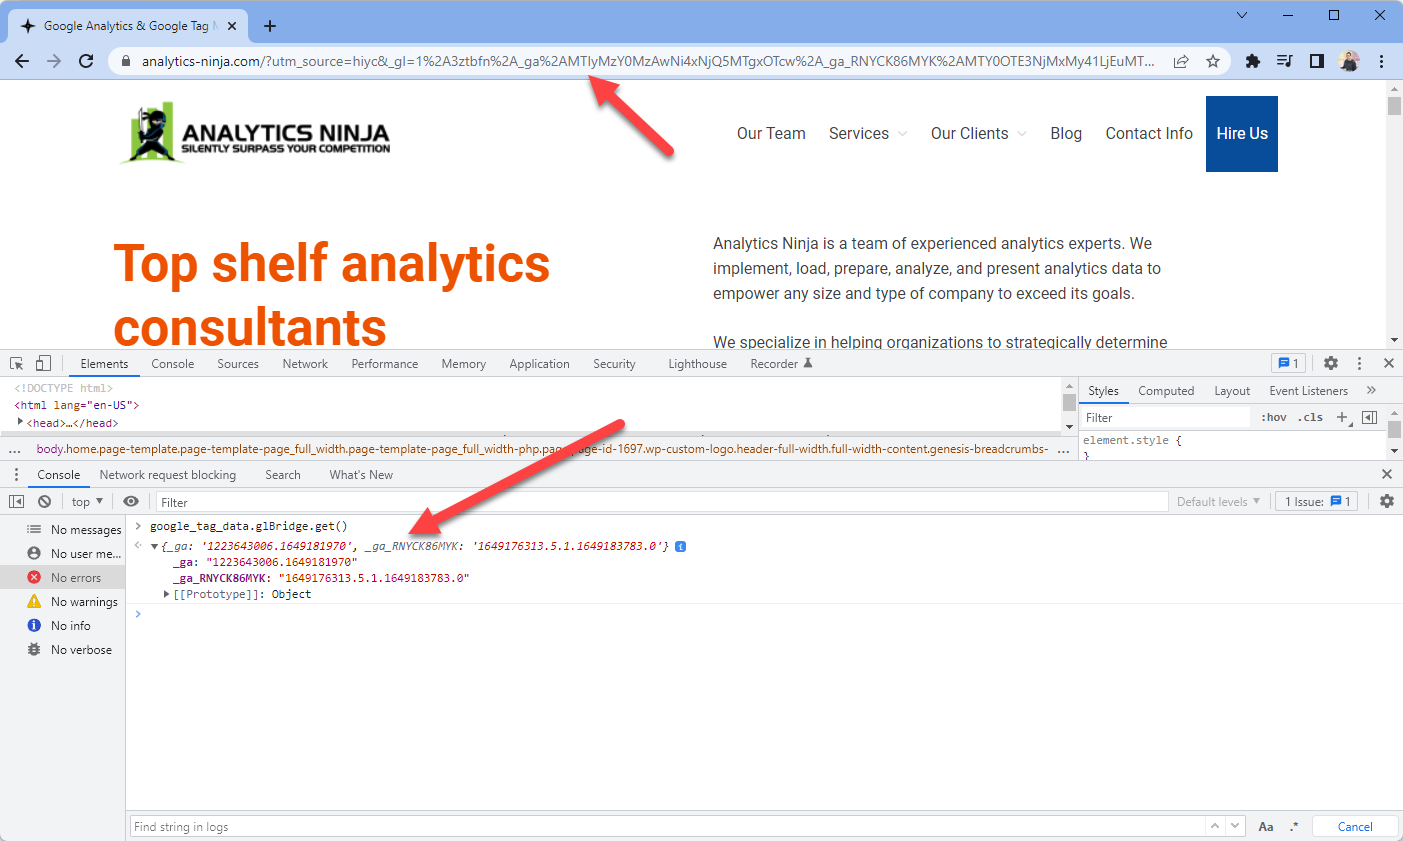1403x841 pixels.
Task: Toggle the :hov element state button
Action: [1274, 418]
